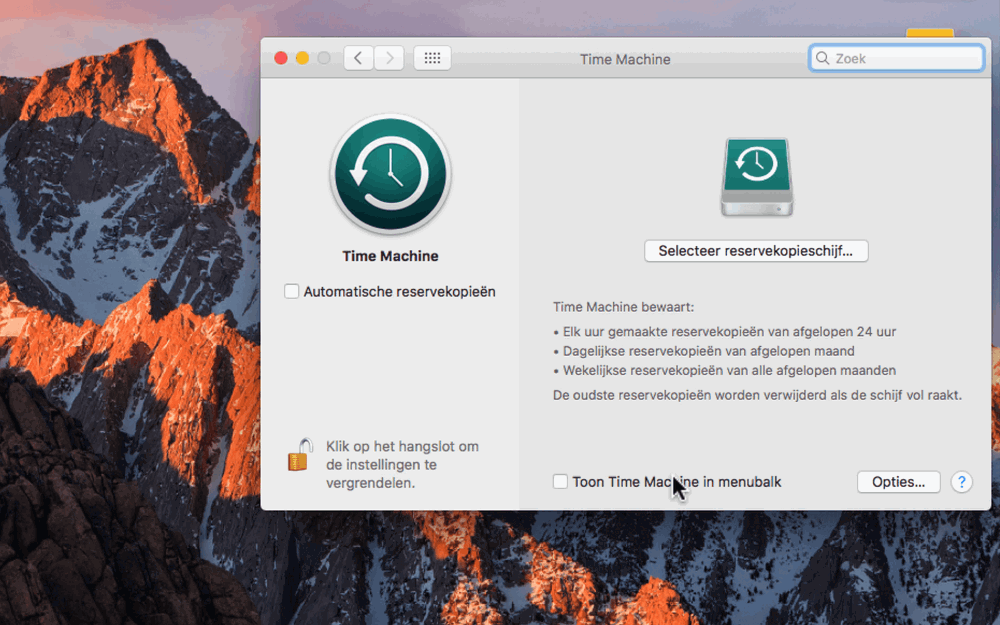Click 'Wekelijkse reservekopieën' line

[x=724, y=370]
